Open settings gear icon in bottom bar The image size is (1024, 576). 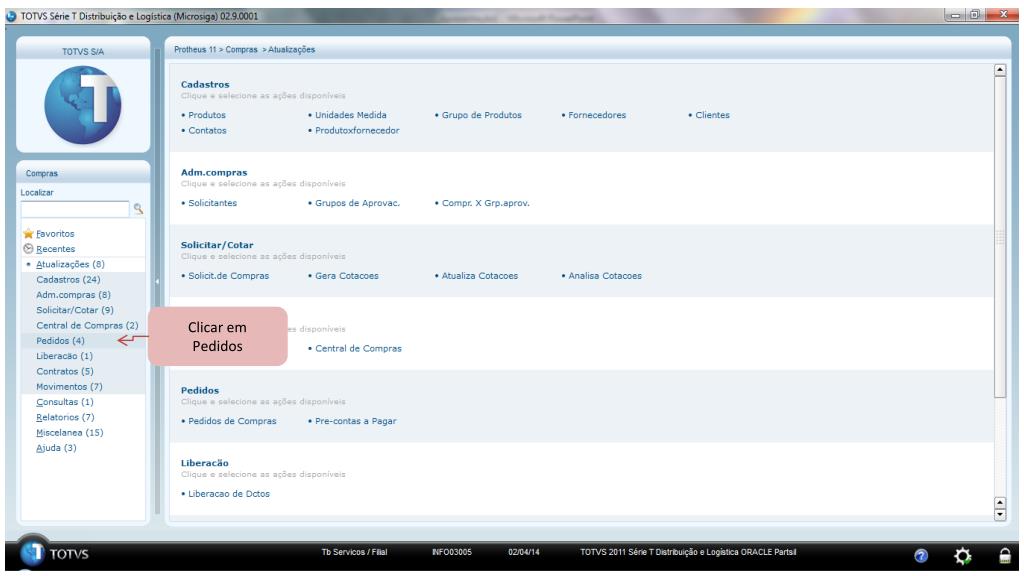pos(963,556)
